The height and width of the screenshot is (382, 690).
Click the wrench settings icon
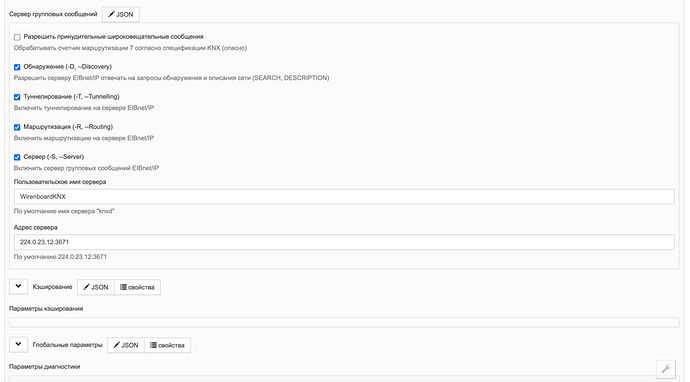(x=666, y=369)
